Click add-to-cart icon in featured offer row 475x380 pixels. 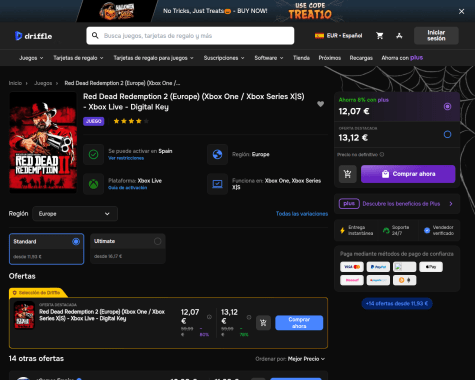pyautogui.click(x=263, y=323)
